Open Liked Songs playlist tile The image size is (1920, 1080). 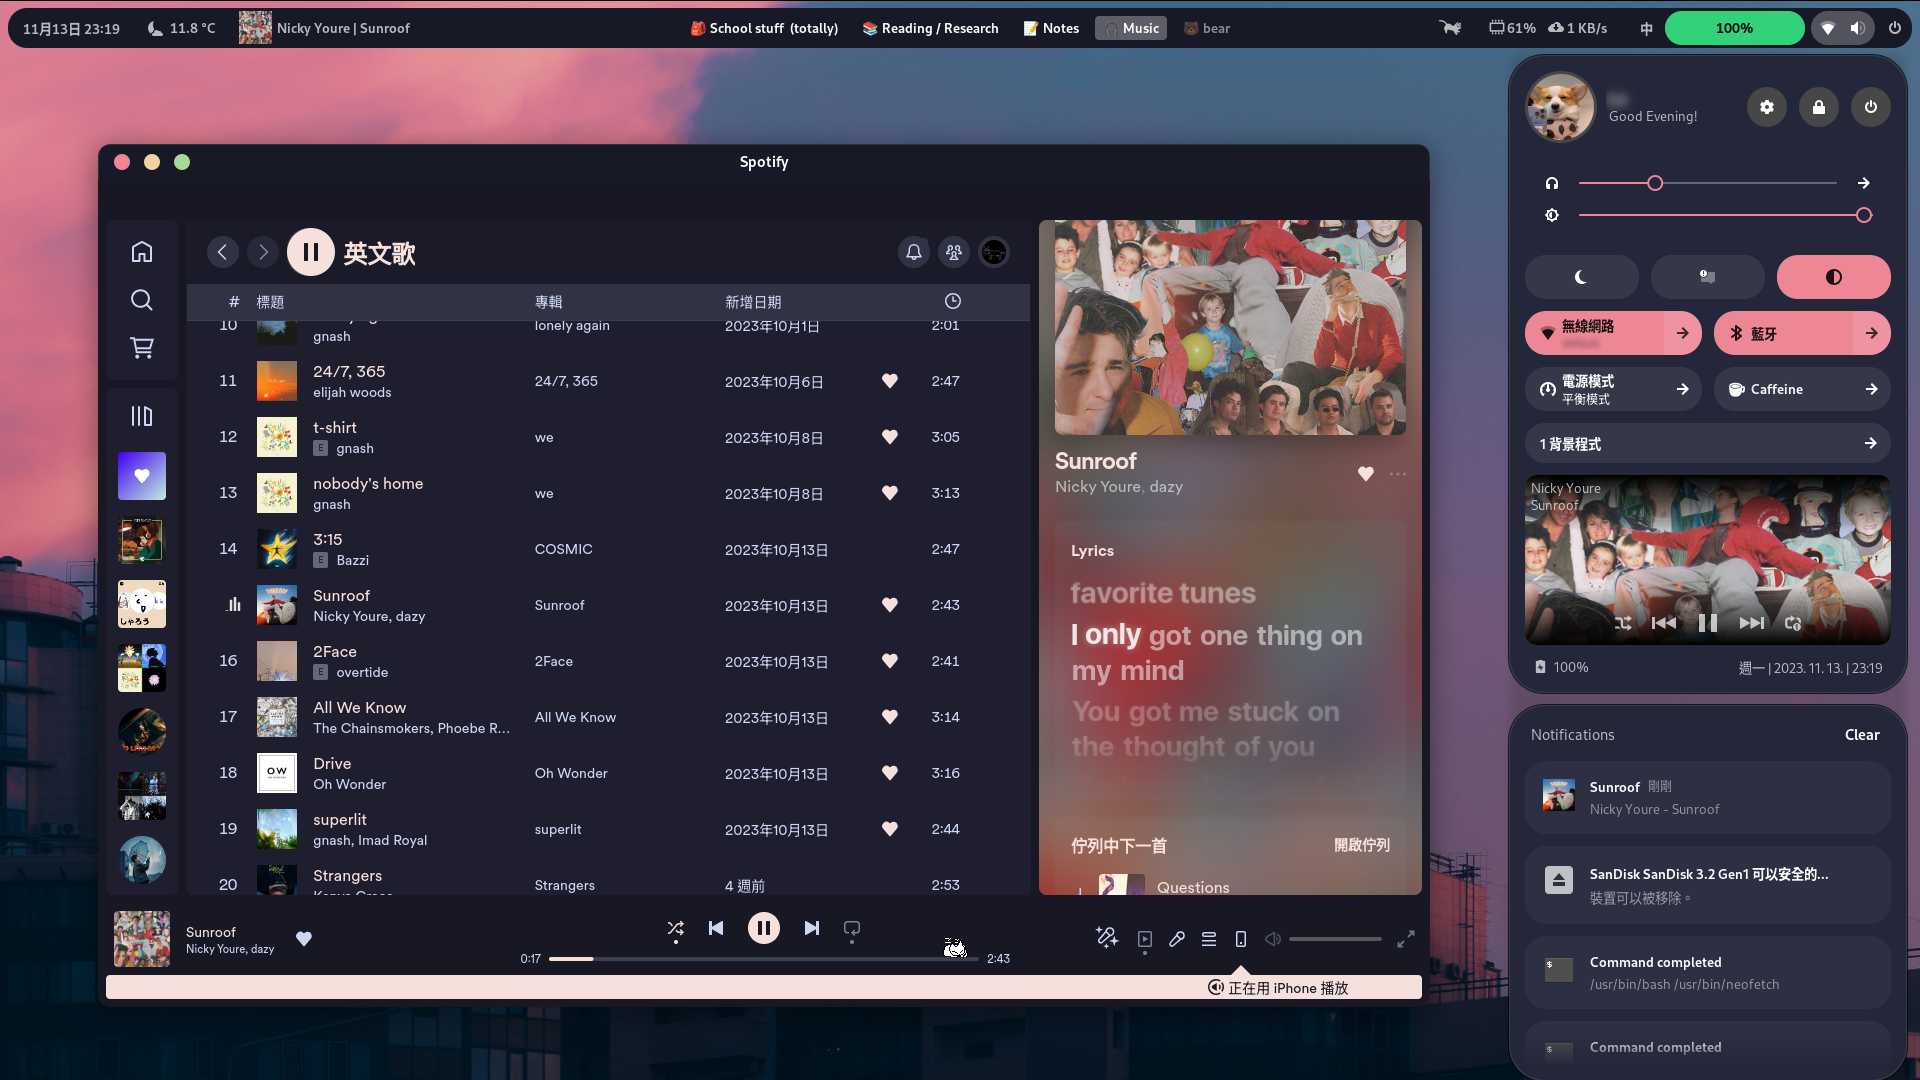[142, 476]
